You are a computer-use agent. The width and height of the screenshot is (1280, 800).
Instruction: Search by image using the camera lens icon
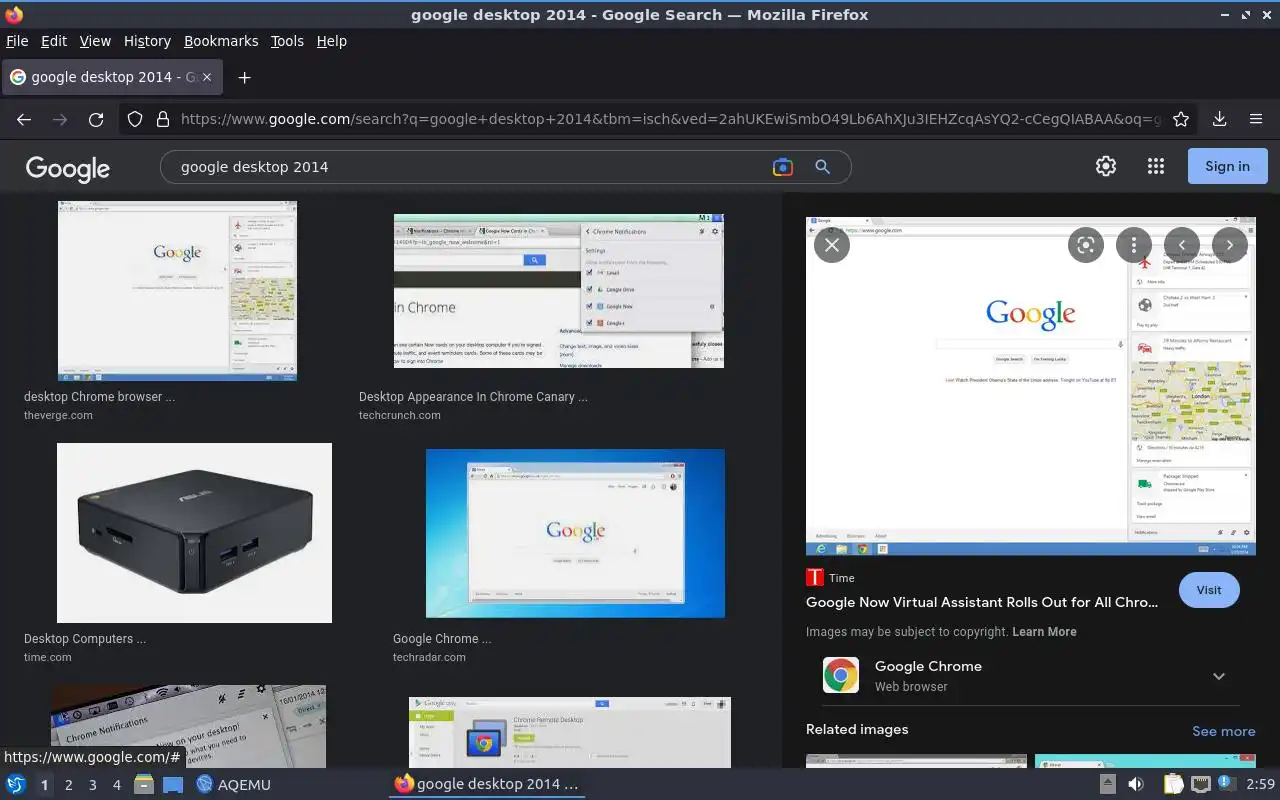(x=783, y=167)
